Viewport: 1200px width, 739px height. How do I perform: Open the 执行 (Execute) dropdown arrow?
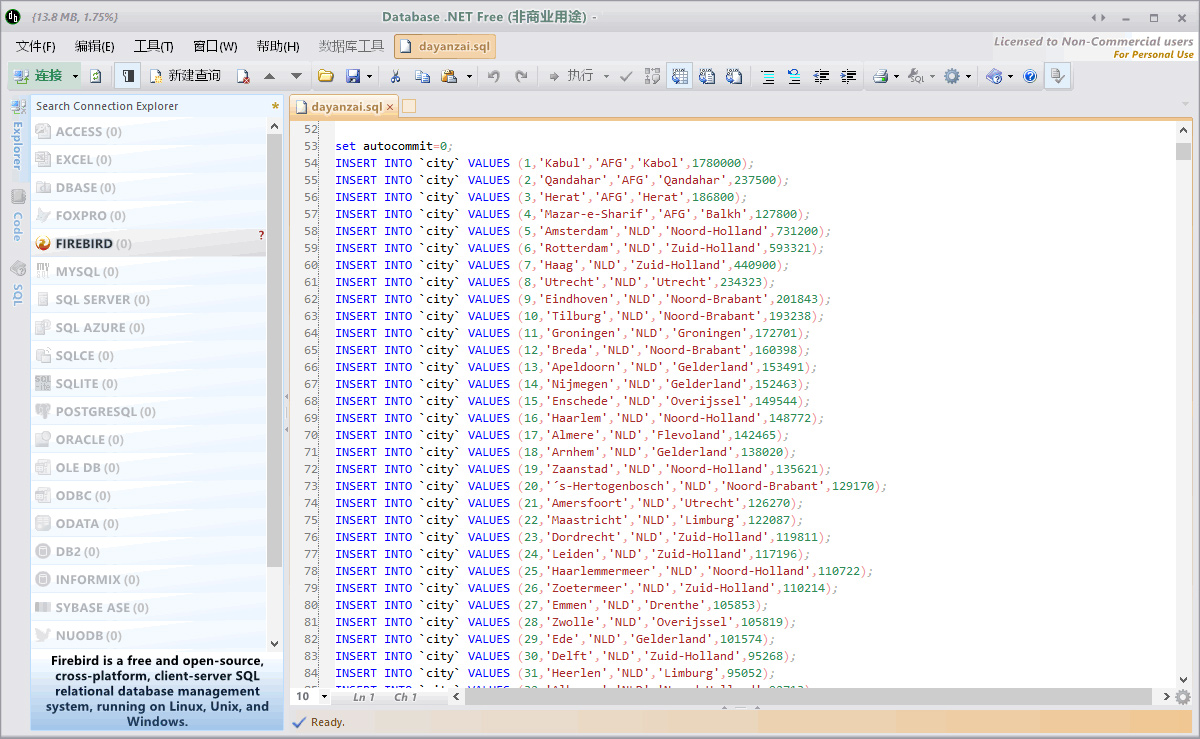pyautogui.click(x=604, y=76)
